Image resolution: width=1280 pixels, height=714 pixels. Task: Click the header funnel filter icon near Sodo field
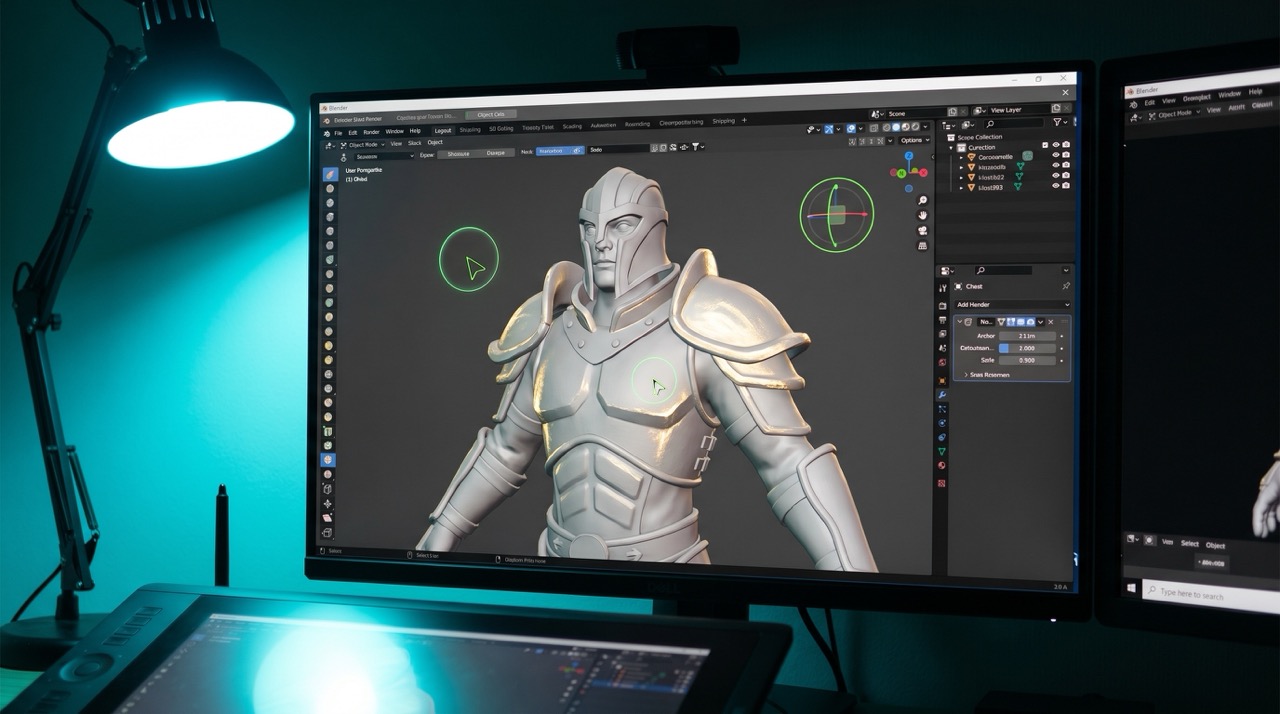click(x=695, y=147)
